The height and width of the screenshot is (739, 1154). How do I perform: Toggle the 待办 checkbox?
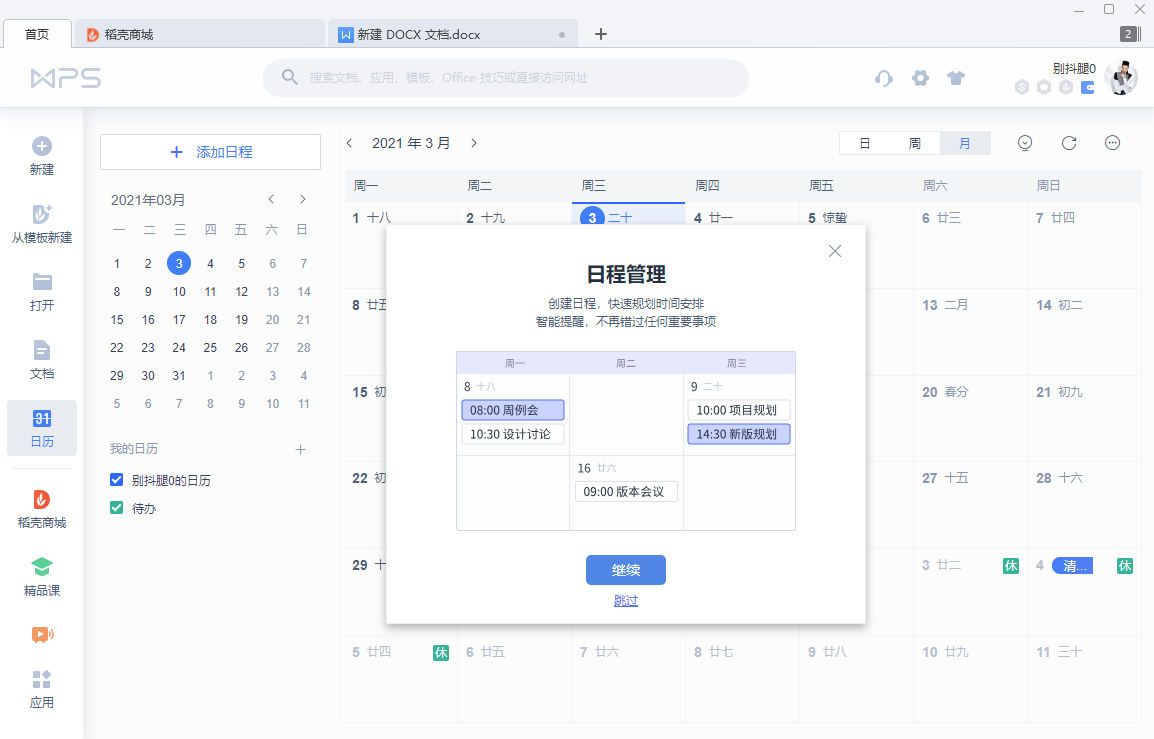point(116,508)
